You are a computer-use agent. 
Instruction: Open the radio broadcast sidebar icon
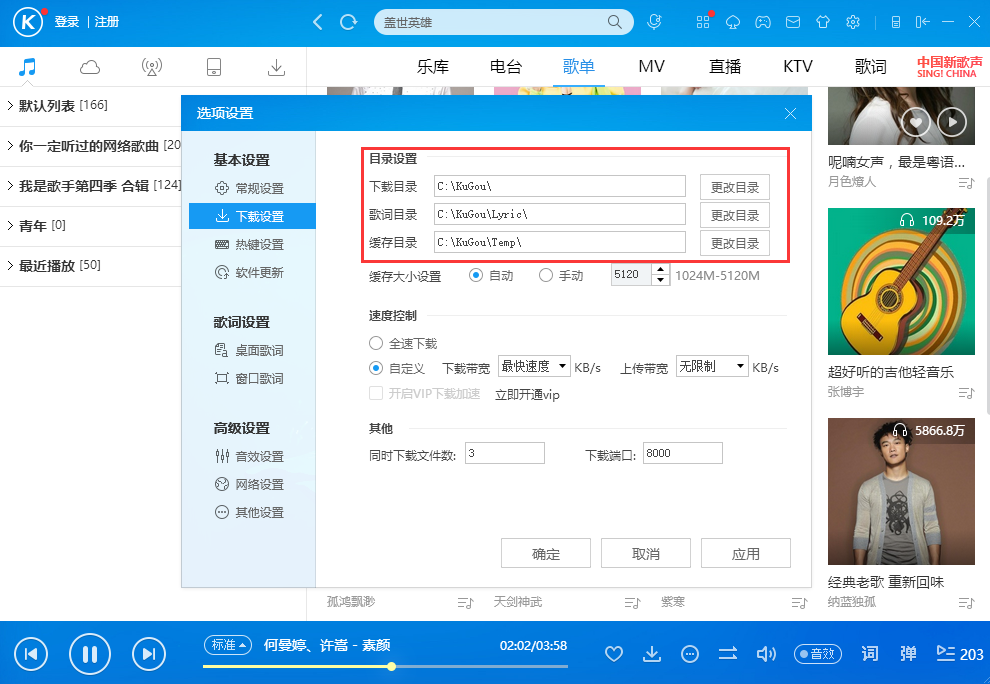[152, 66]
